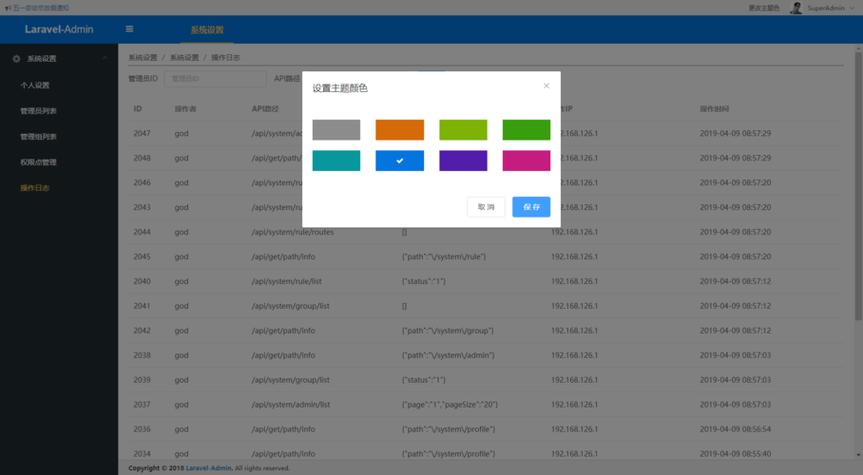
Task: Click the 管理员ID input field
Action: 215,79
